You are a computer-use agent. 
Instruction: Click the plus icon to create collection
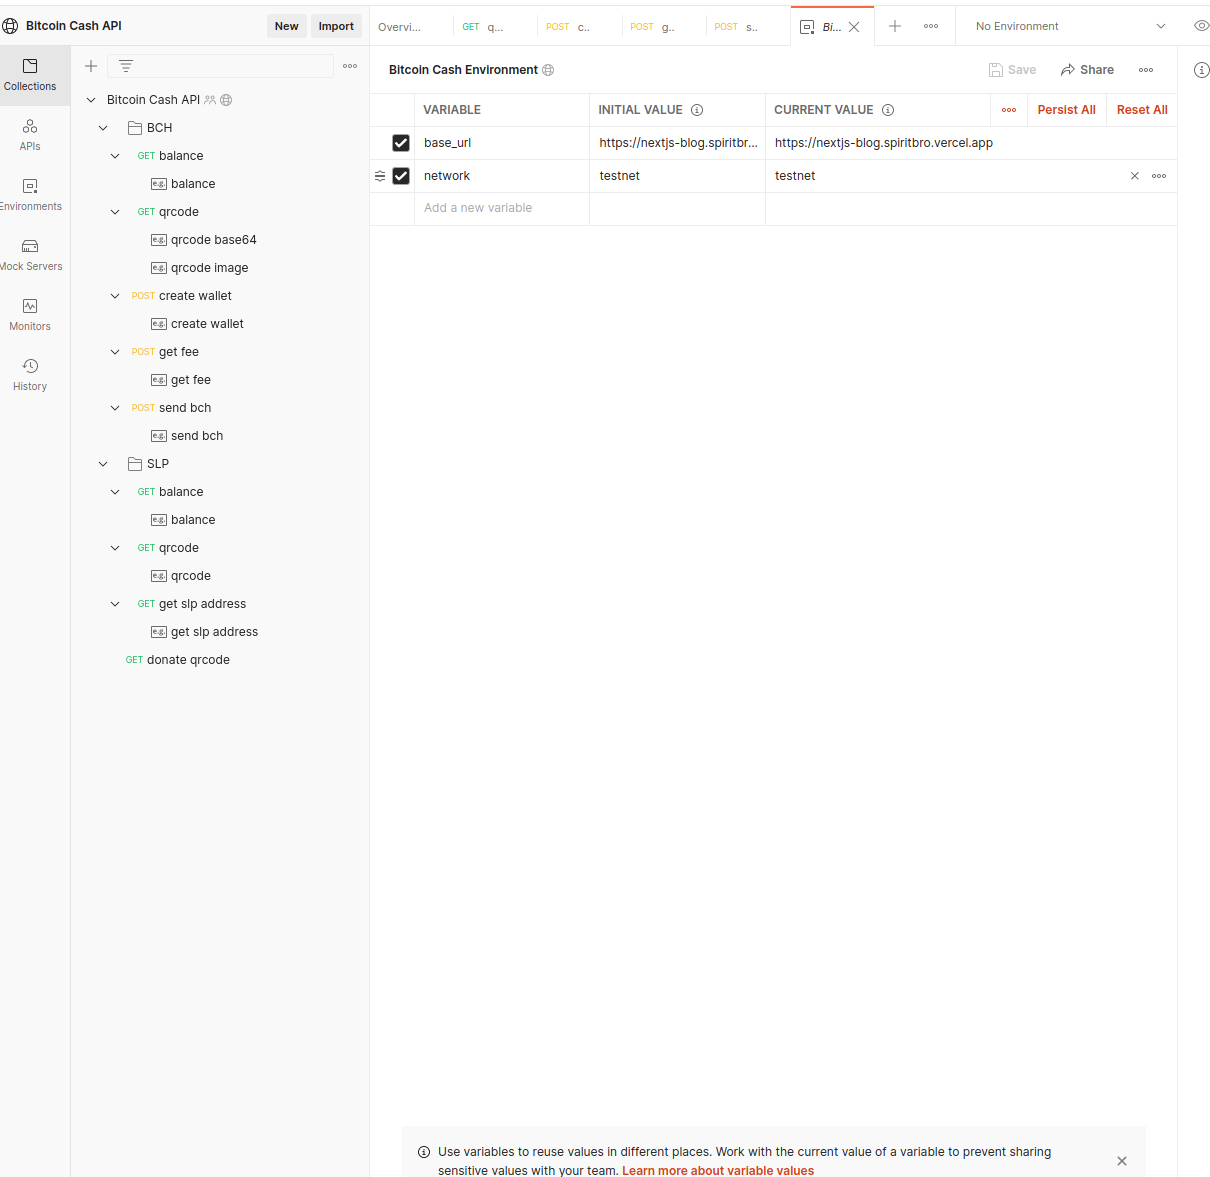point(91,66)
